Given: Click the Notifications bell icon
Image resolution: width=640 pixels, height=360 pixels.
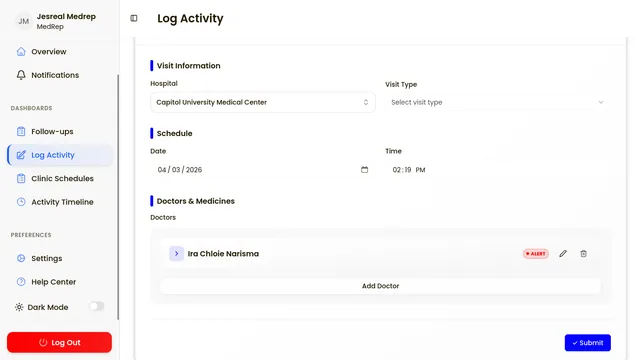Looking at the screenshot, I should tap(21, 75).
